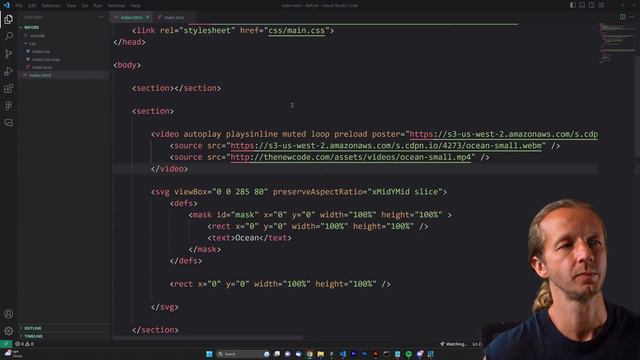The width and height of the screenshot is (640, 360).
Task: Open the Edit menu
Action: tap(32, 6)
